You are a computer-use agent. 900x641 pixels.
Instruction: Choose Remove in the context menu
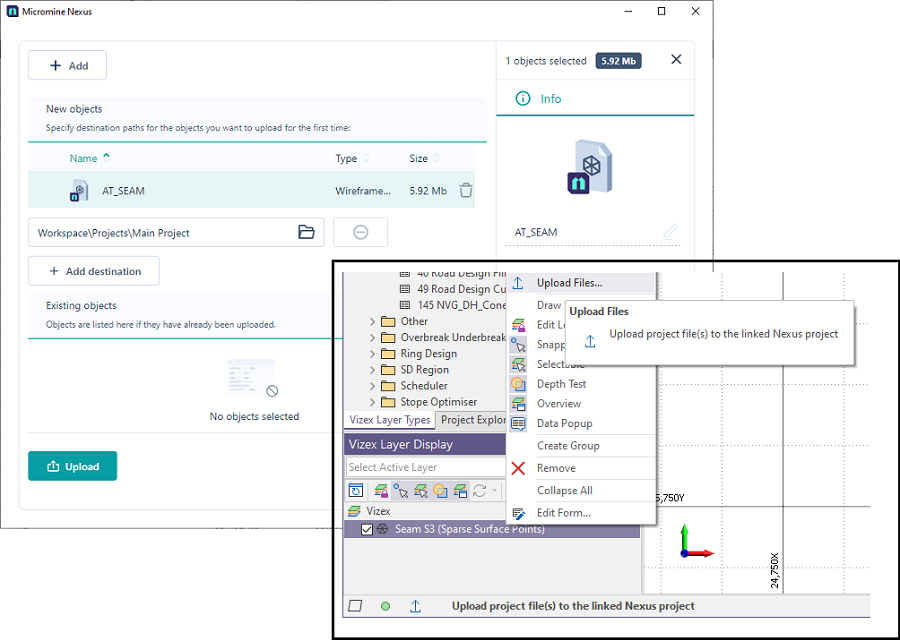click(581, 468)
